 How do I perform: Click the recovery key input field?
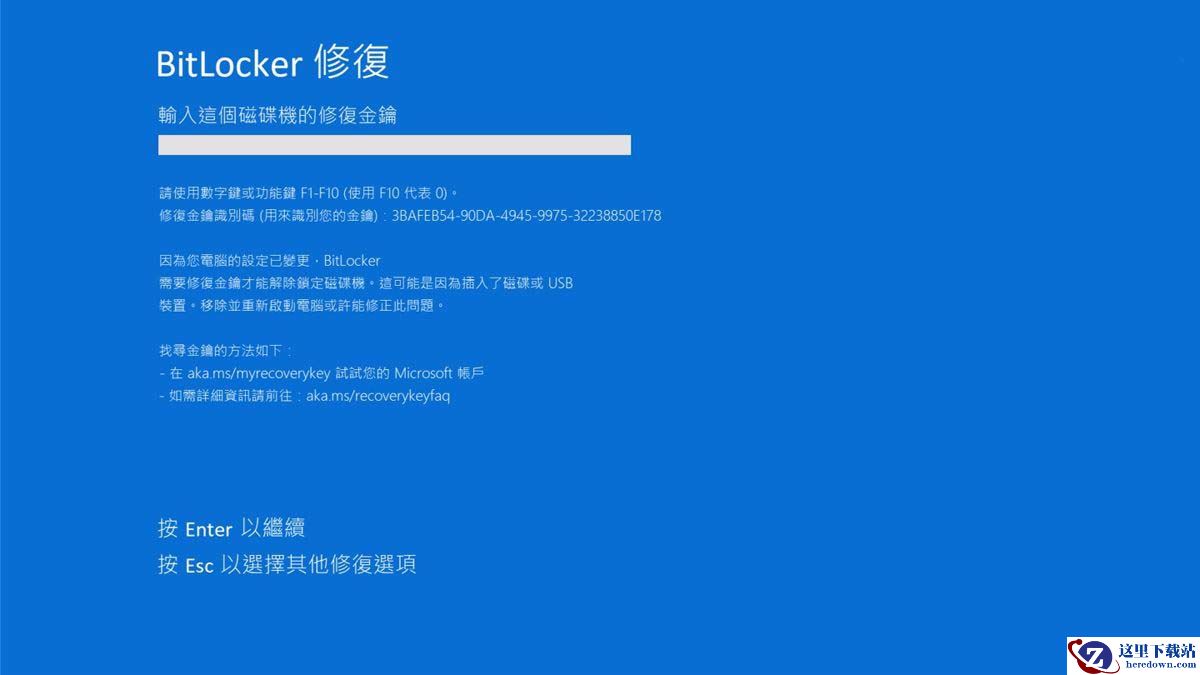(394, 145)
